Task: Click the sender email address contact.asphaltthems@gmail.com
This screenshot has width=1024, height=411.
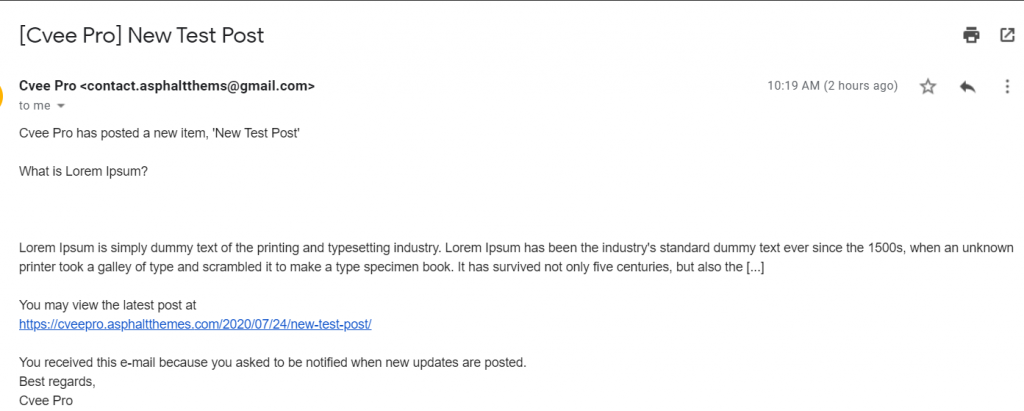Action: click(197, 86)
